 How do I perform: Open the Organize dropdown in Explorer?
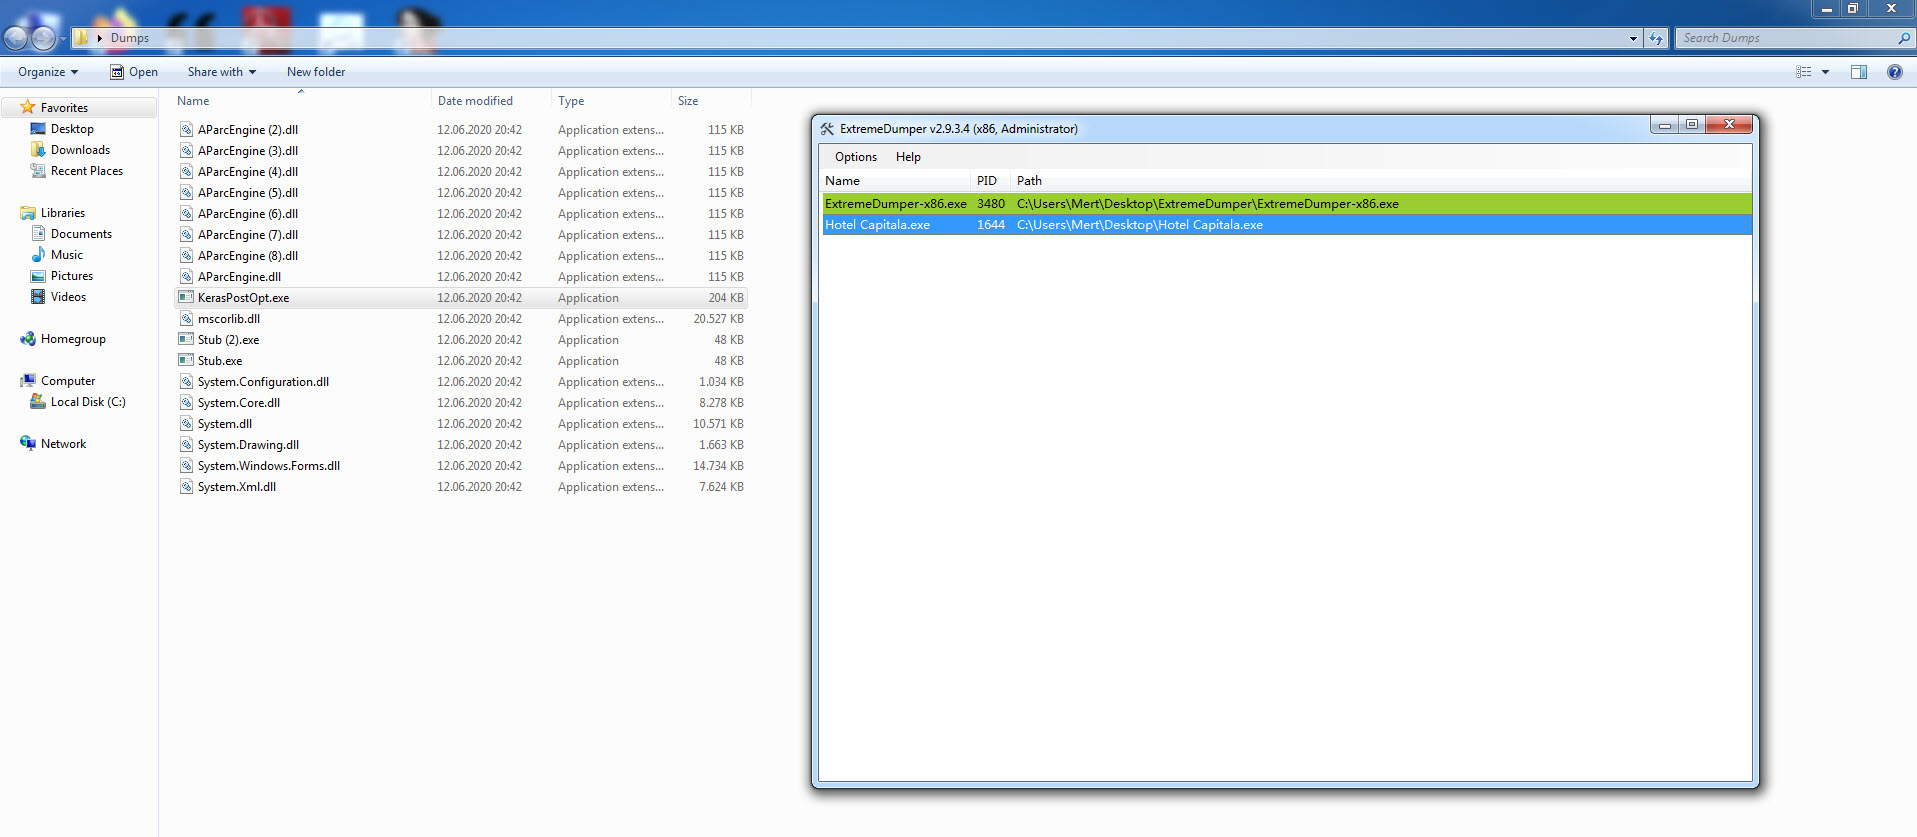click(47, 72)
